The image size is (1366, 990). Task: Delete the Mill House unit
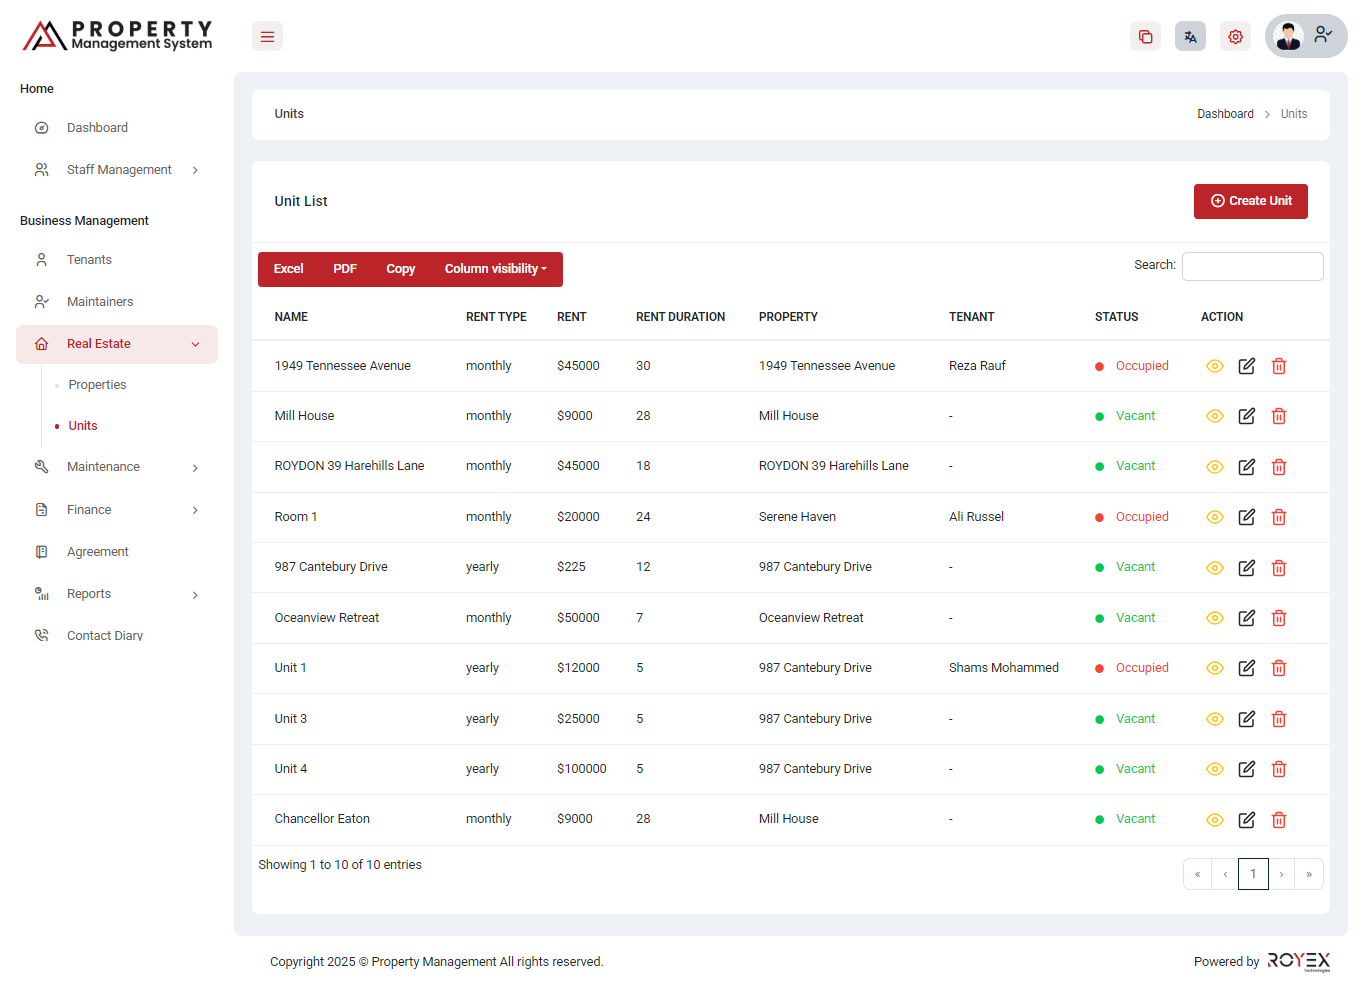[x=1278, y=416]
